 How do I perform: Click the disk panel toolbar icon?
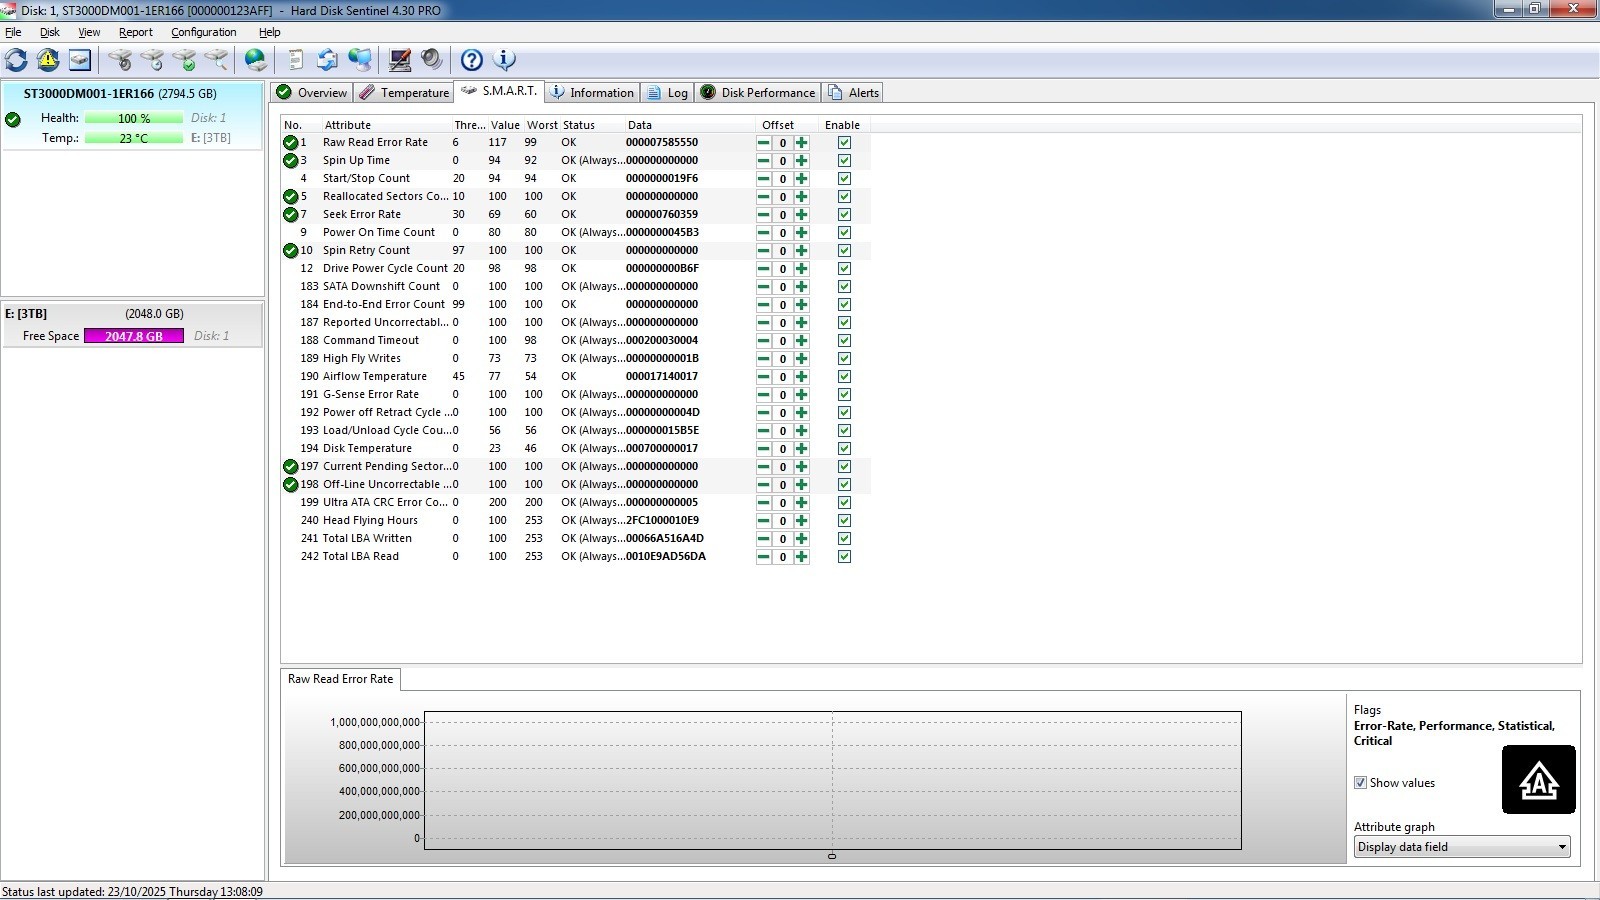pyautogui.click(x=80, y=60)
